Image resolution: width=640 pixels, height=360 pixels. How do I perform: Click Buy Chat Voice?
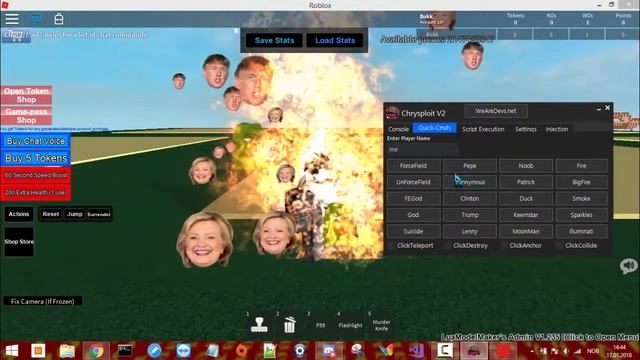[36, 141]
